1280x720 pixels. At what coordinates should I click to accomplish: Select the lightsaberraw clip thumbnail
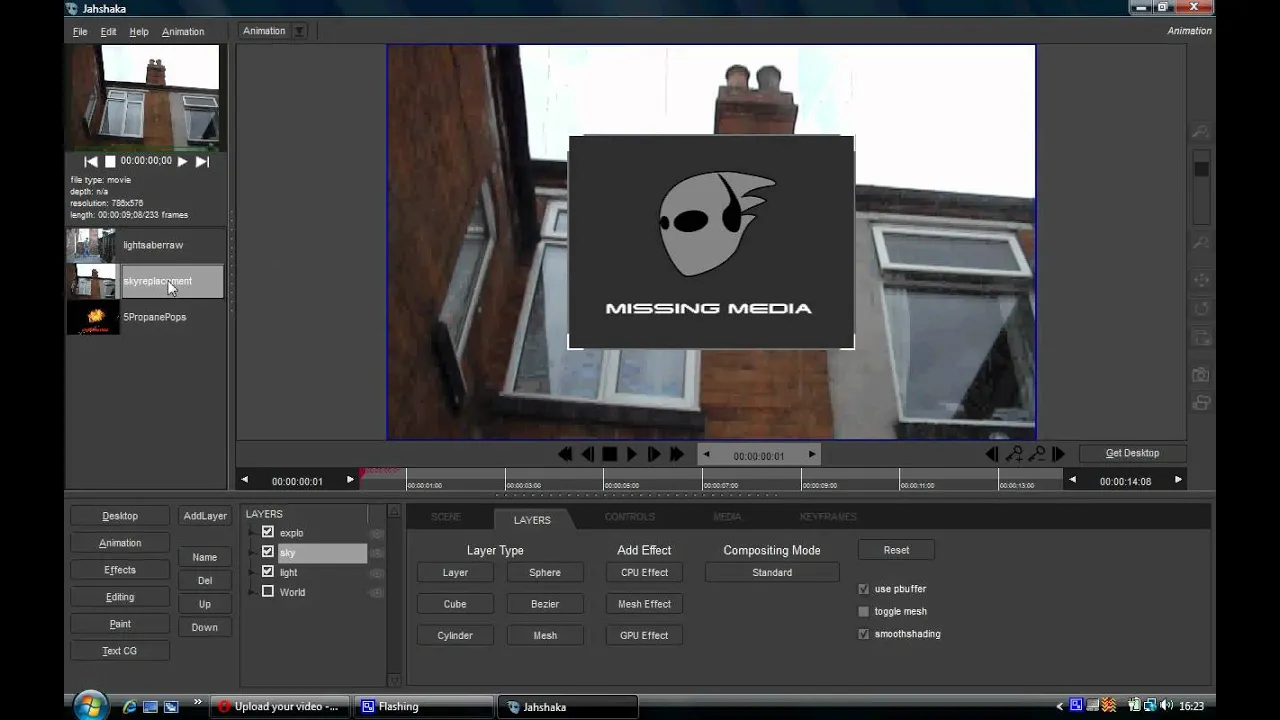coord(92,245)
